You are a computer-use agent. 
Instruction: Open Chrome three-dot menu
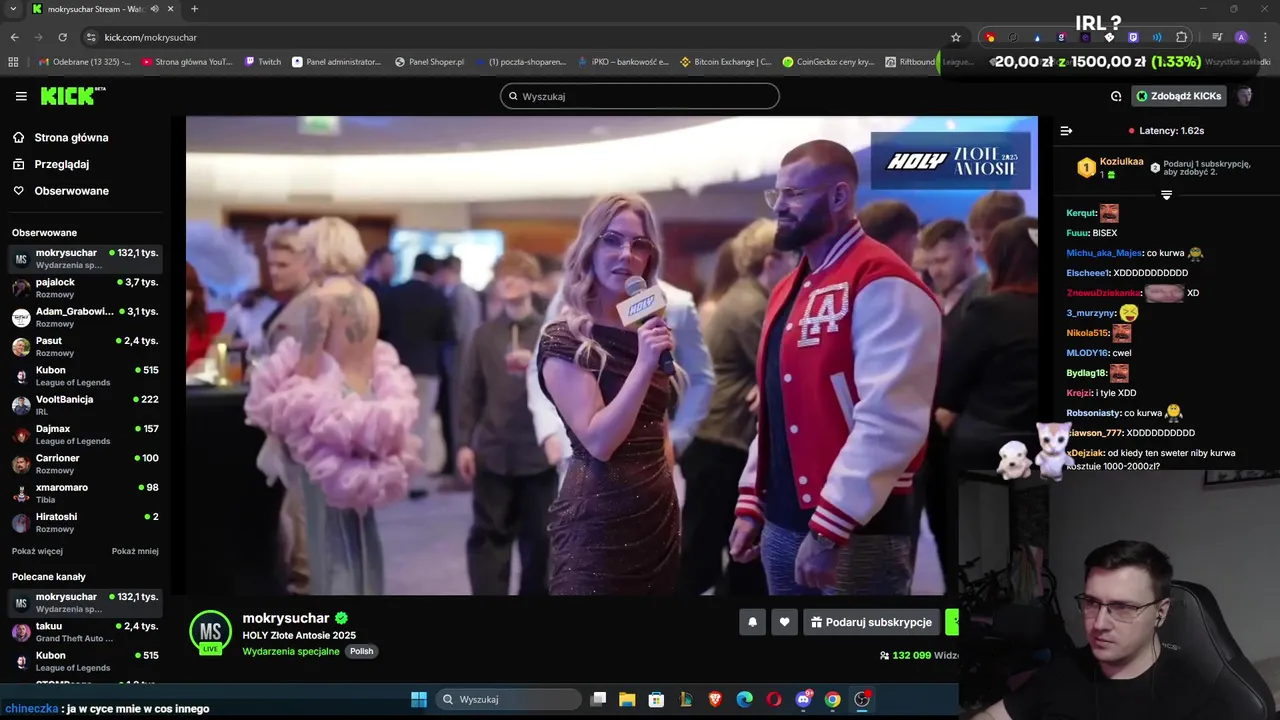point(1265,37)
